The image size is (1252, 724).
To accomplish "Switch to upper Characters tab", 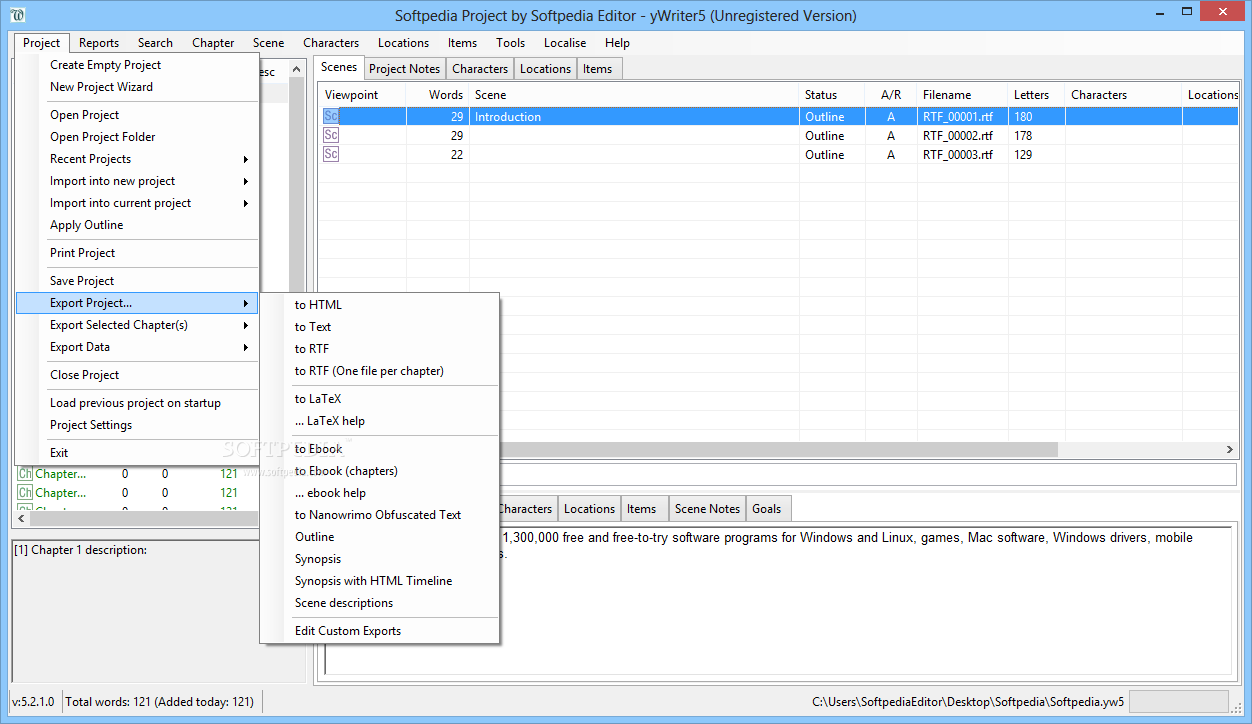I will 480,69.
